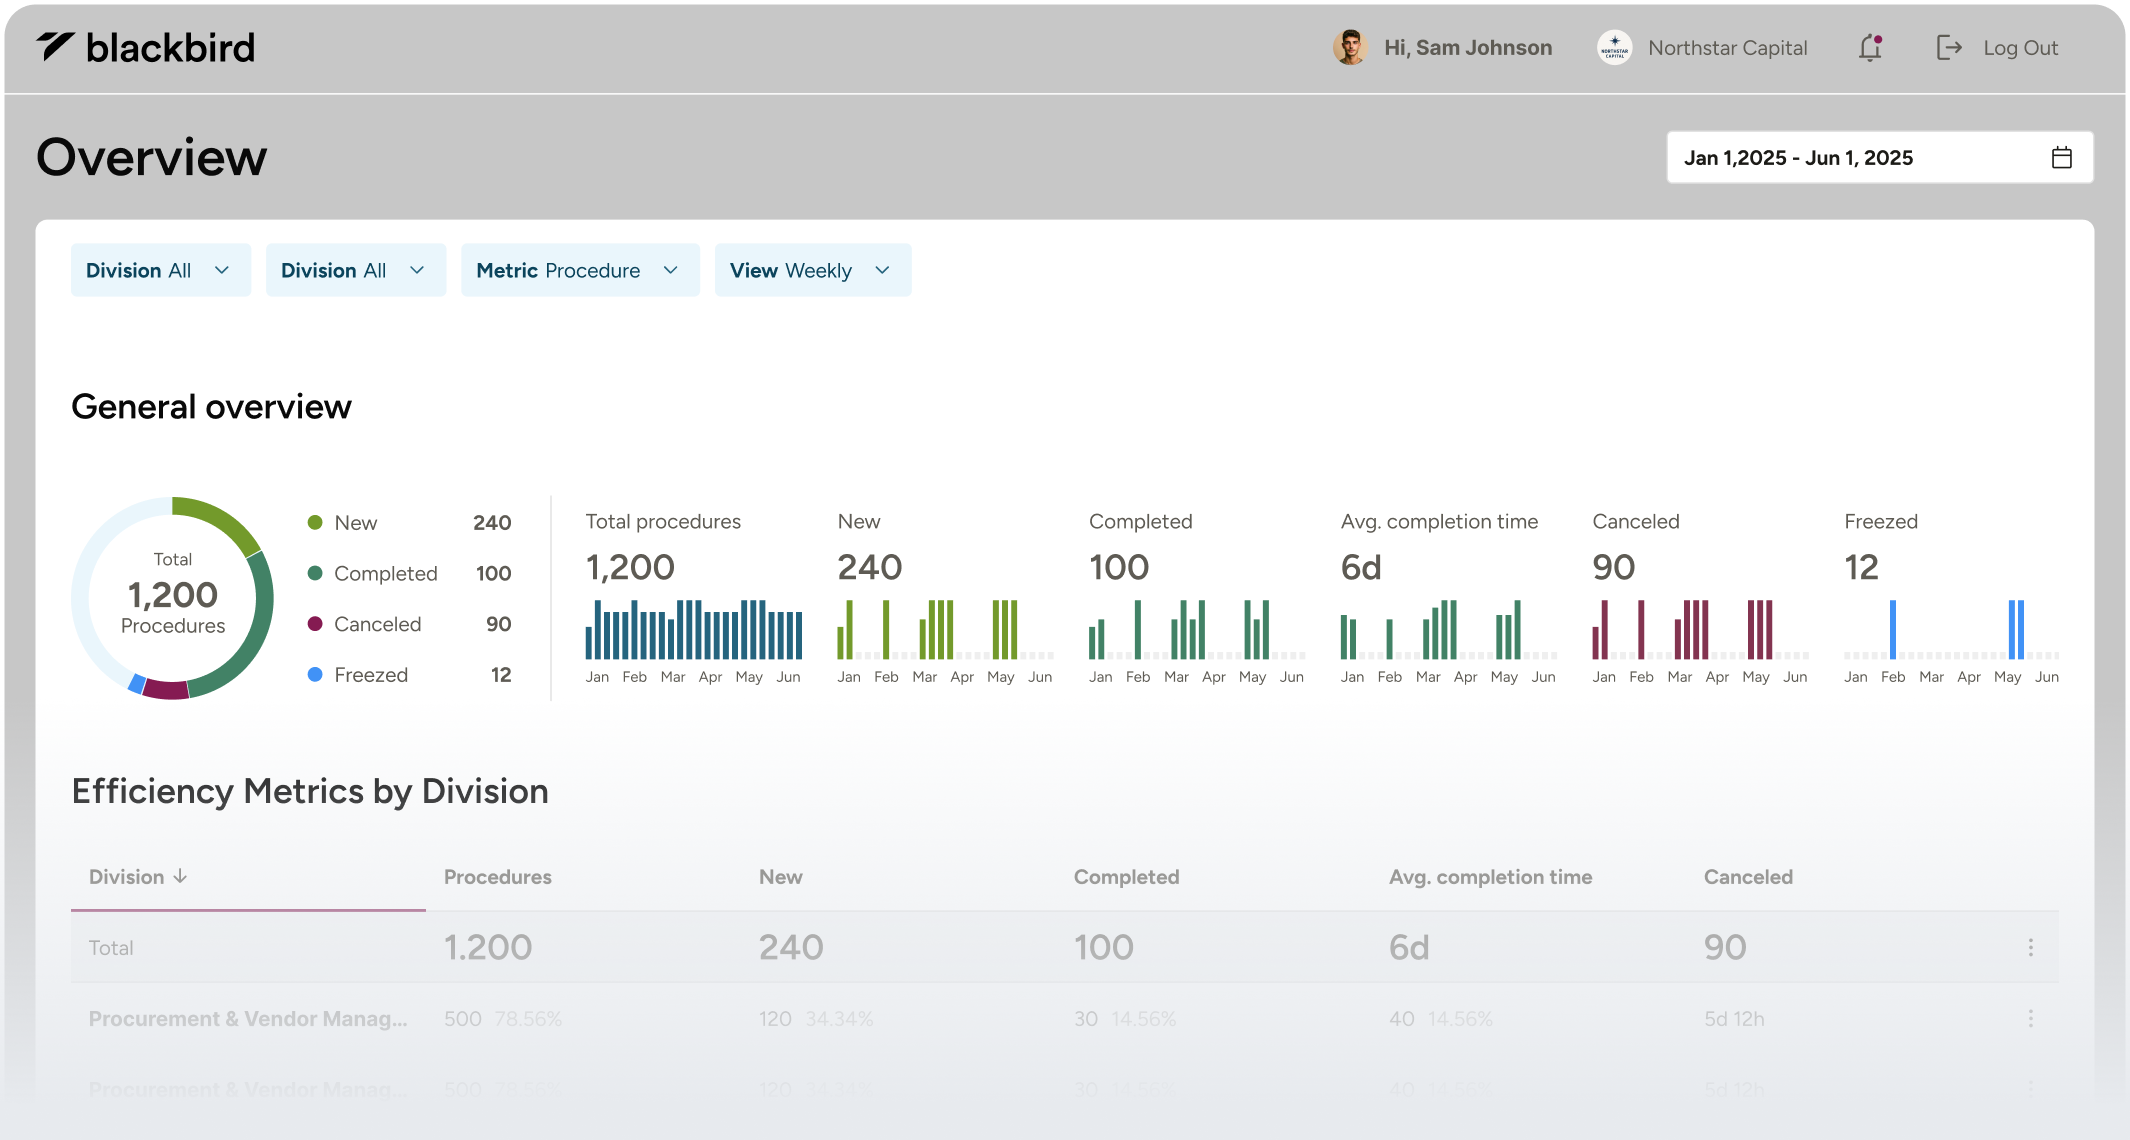Click the calendar icon in date field
This screenshot has width=2130, height=1140.
point(2061,158)
